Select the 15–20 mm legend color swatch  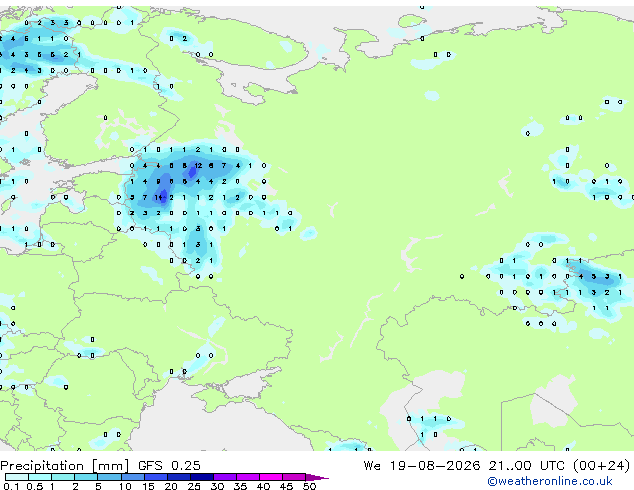[155, 477]
